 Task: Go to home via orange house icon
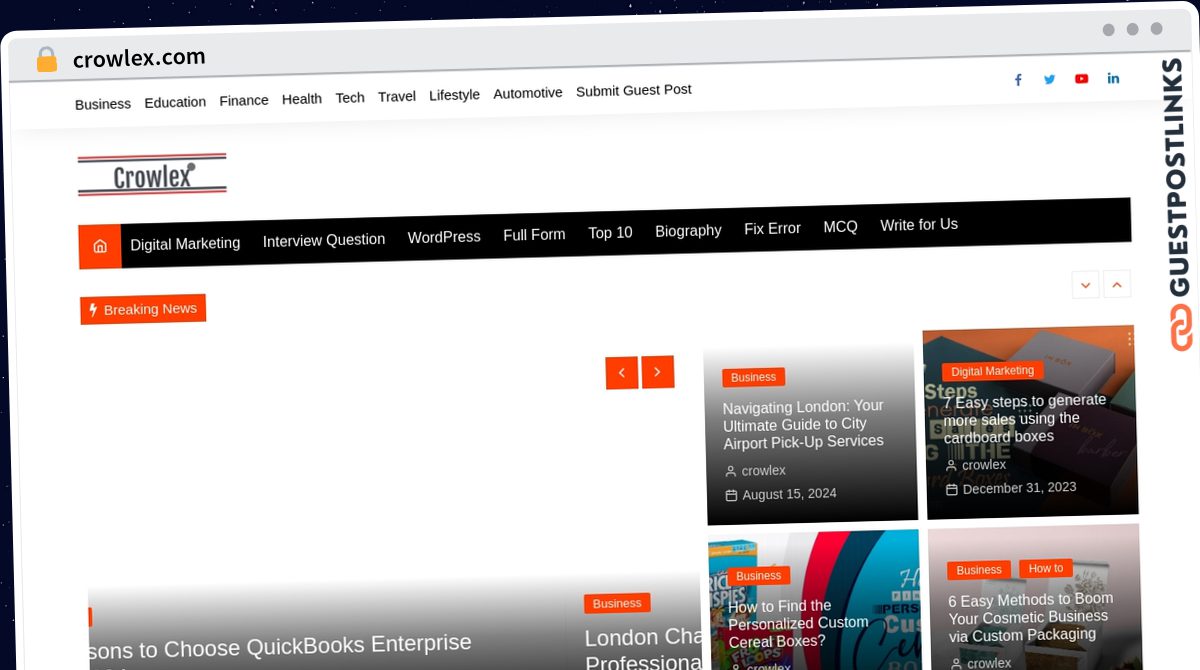pyautogui.click(x=100, y=246)
